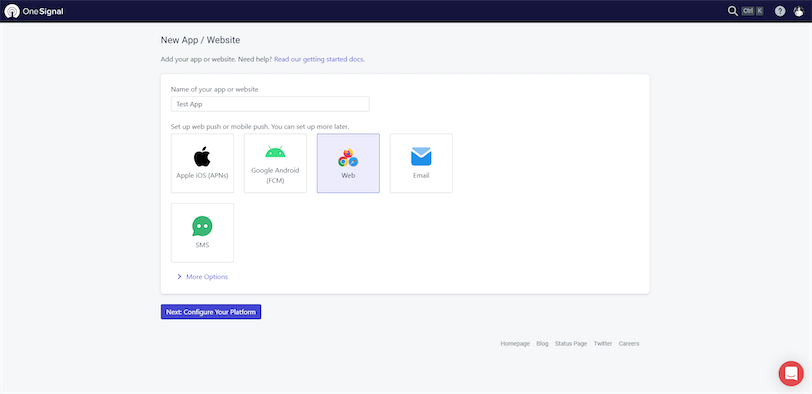The height and width of the screenshot is (394, 812).
Task: Click the Name of your app or website label
Action: (214, 89)
